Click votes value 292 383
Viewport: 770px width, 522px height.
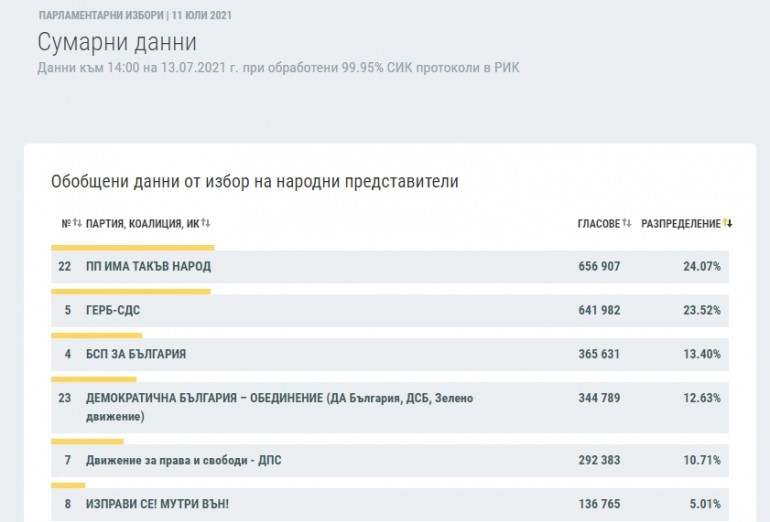pyautogui.click(x=599, y=461)
